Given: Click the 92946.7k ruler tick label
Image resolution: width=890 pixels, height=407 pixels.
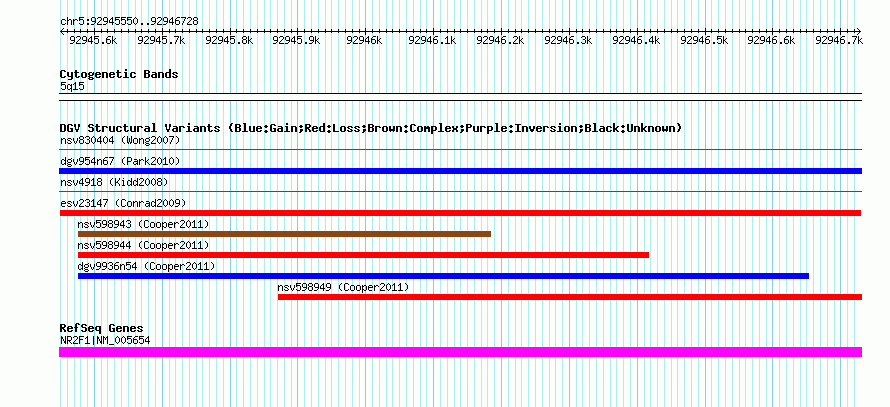Looking at the screenshot, I should [839, 40].
